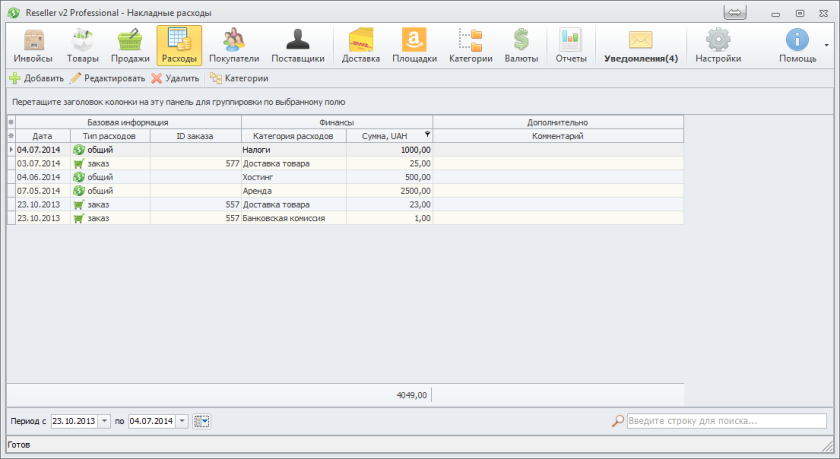The image size is (840, 459).
Task: Open the Категории editor from the toolbar
Action: 238,78
